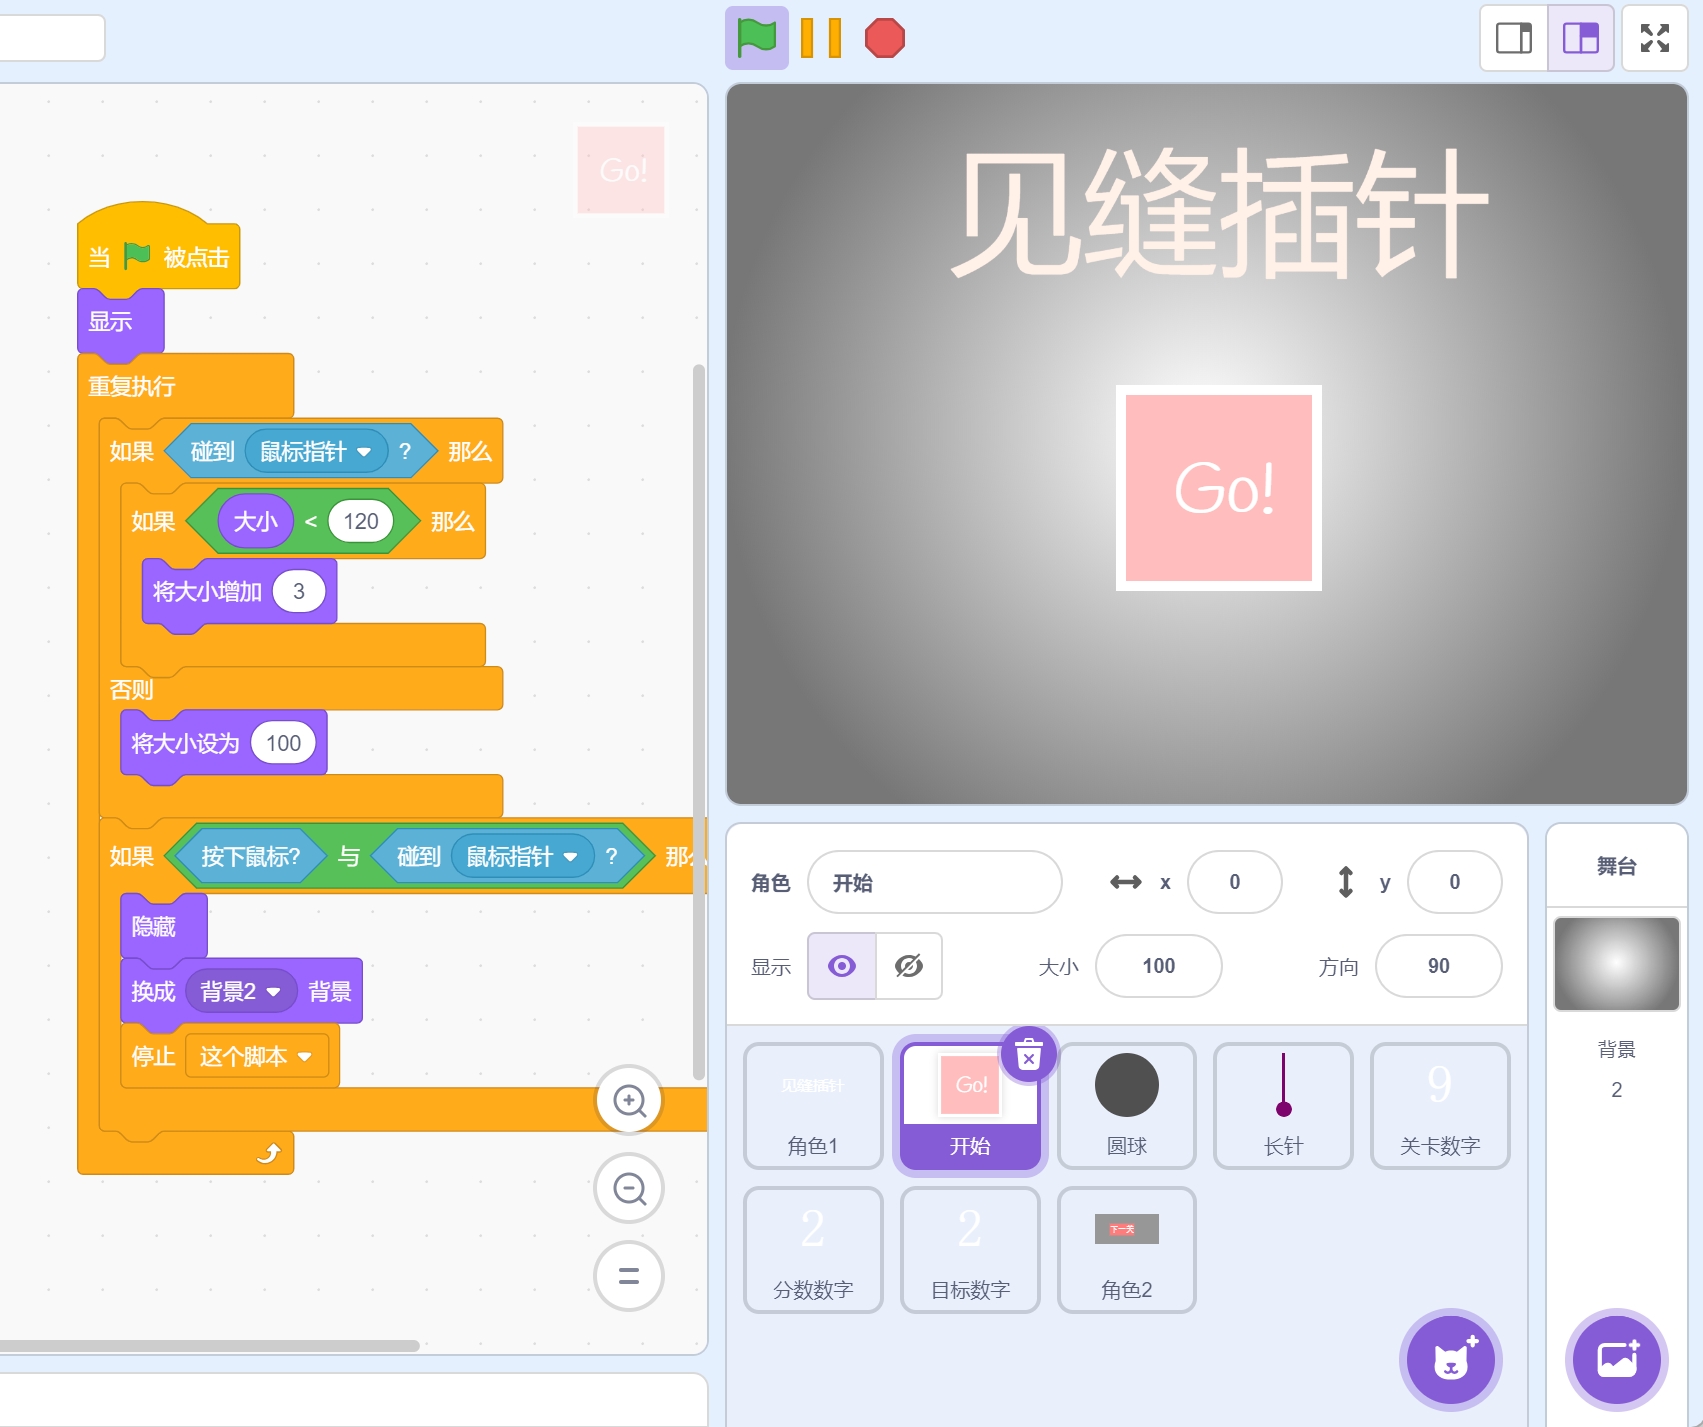Image resolution: width=1703 pixels, height=1427 pixels.
Task: Delete the 开始 sprite via trash icon
Action: (x=1029, y=1052)
